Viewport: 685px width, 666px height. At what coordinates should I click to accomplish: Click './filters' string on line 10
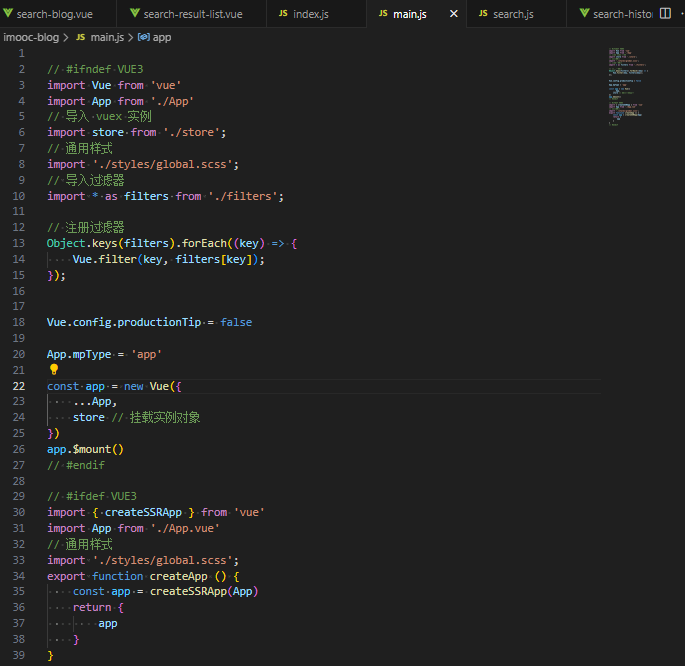[x=243, y=196]
